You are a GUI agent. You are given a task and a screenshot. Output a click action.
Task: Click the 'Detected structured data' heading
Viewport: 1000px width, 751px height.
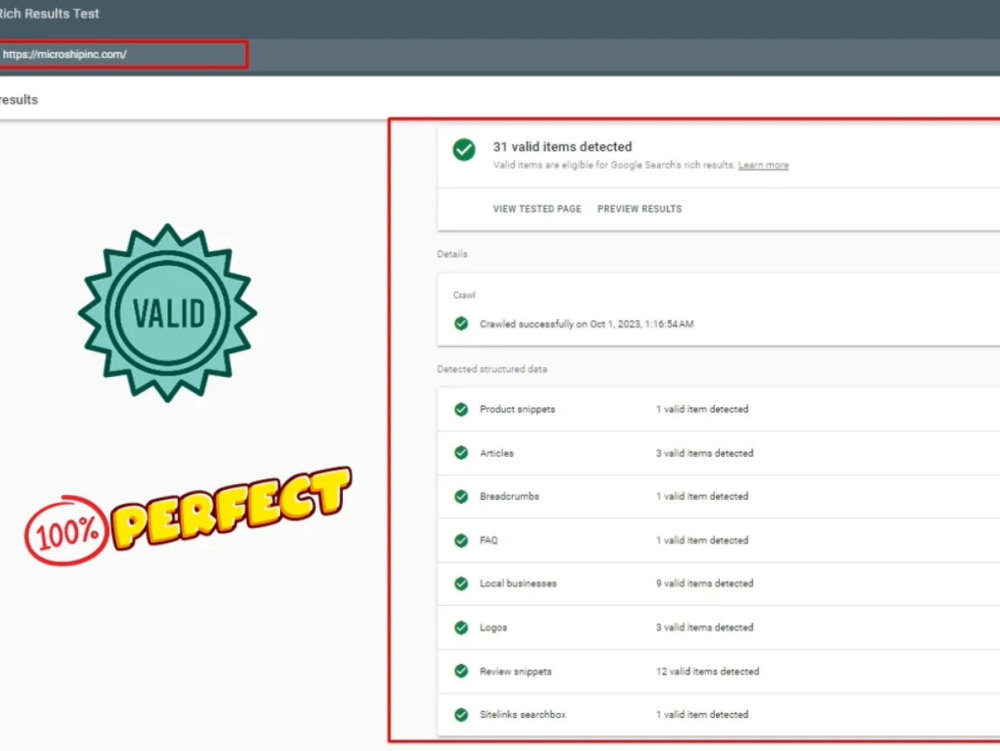point(492,369)
